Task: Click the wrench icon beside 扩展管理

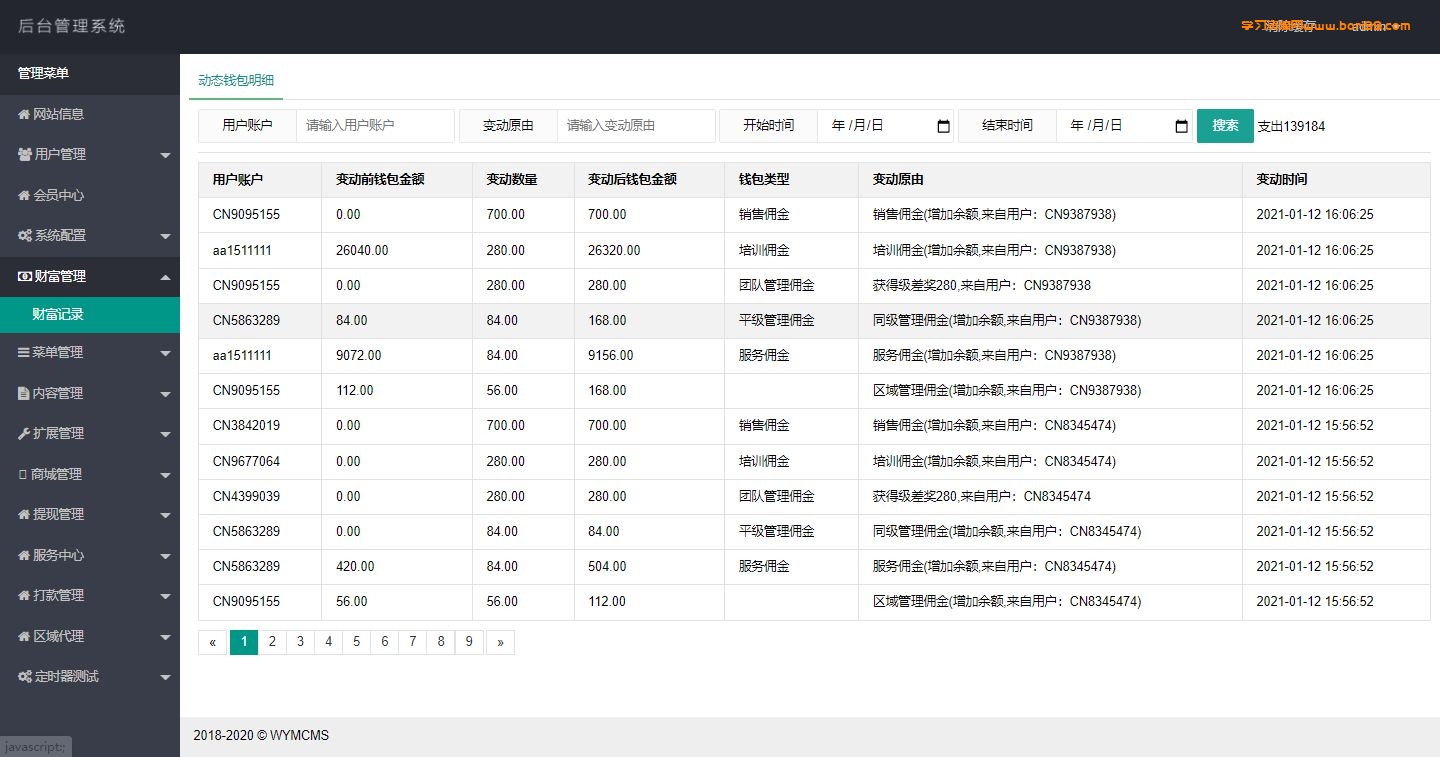Action: (x=24, y=433)
